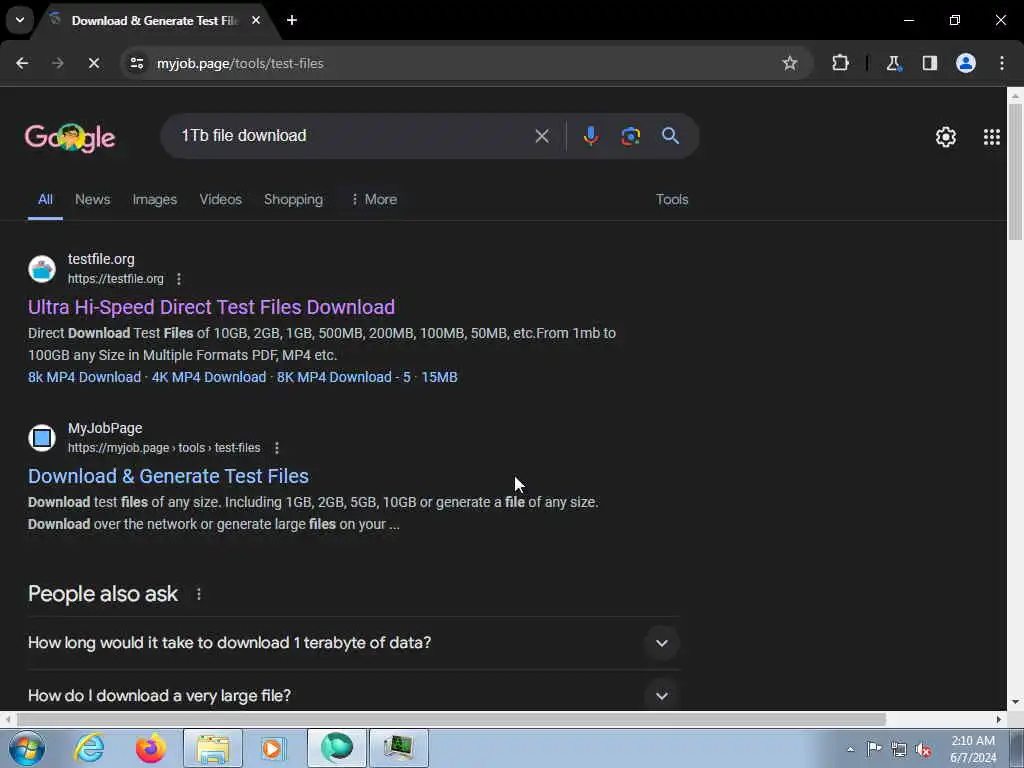Open the muted volume tray icon
Screen dimensions: 1024x768
tap(923, 749)
